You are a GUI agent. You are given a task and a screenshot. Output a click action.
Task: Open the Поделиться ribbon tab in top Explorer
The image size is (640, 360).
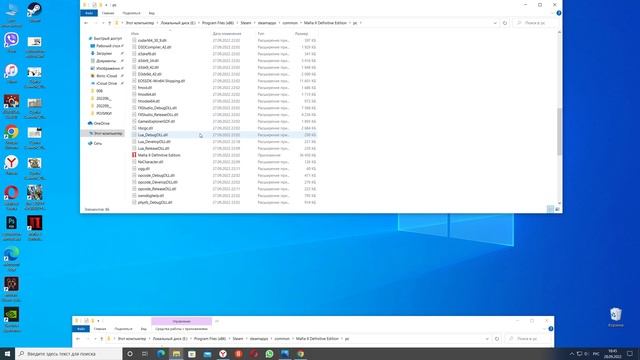click(131, 13)
